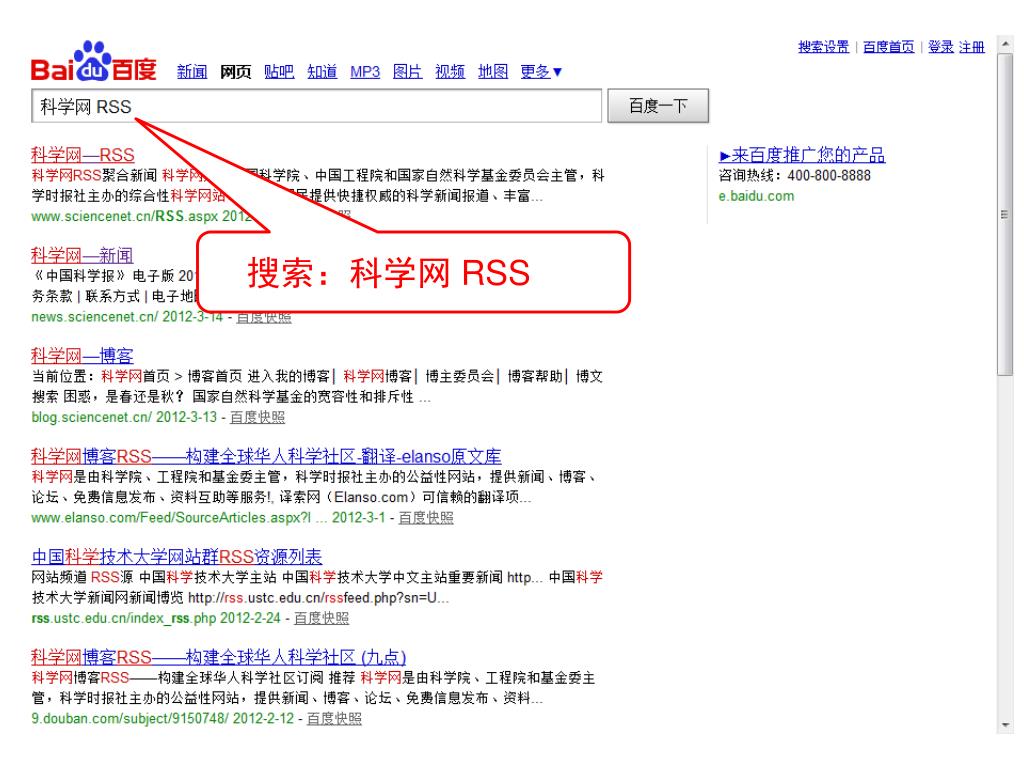Select the 网页 search category
This screenshot has height=768, width=1024.
tap(235, 71)
